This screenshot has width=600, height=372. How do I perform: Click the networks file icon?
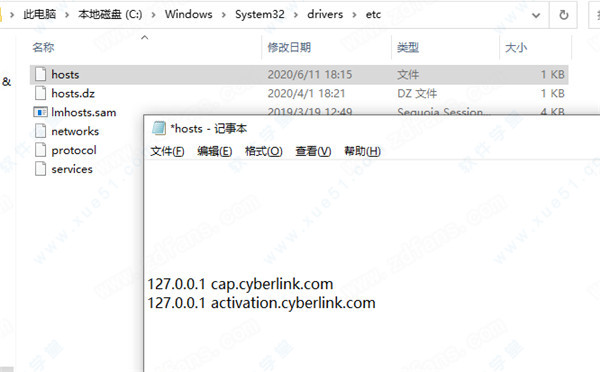(x=40, y=131)
